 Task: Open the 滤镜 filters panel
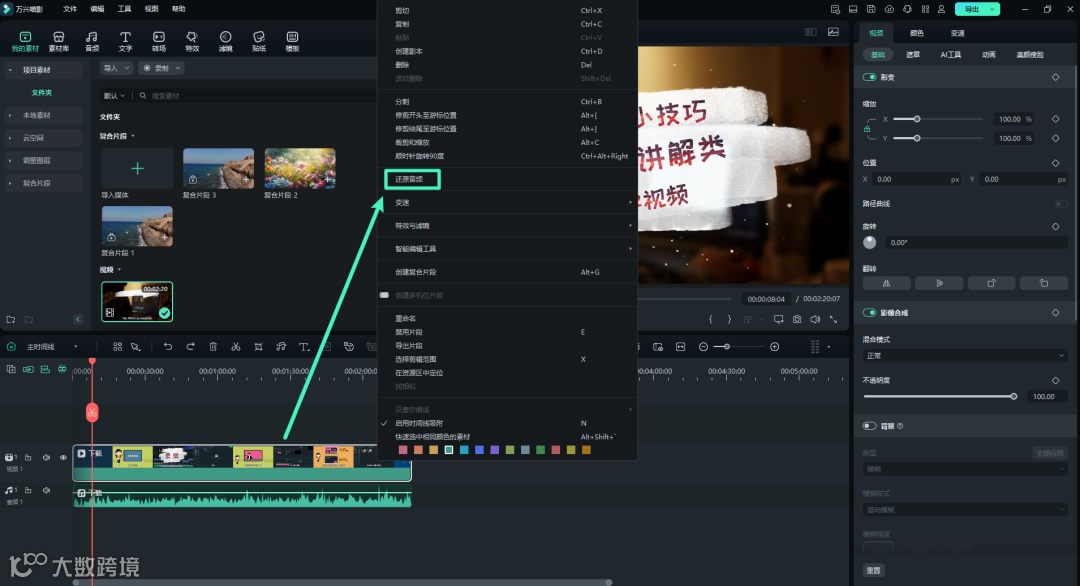(x=224, y=41)
